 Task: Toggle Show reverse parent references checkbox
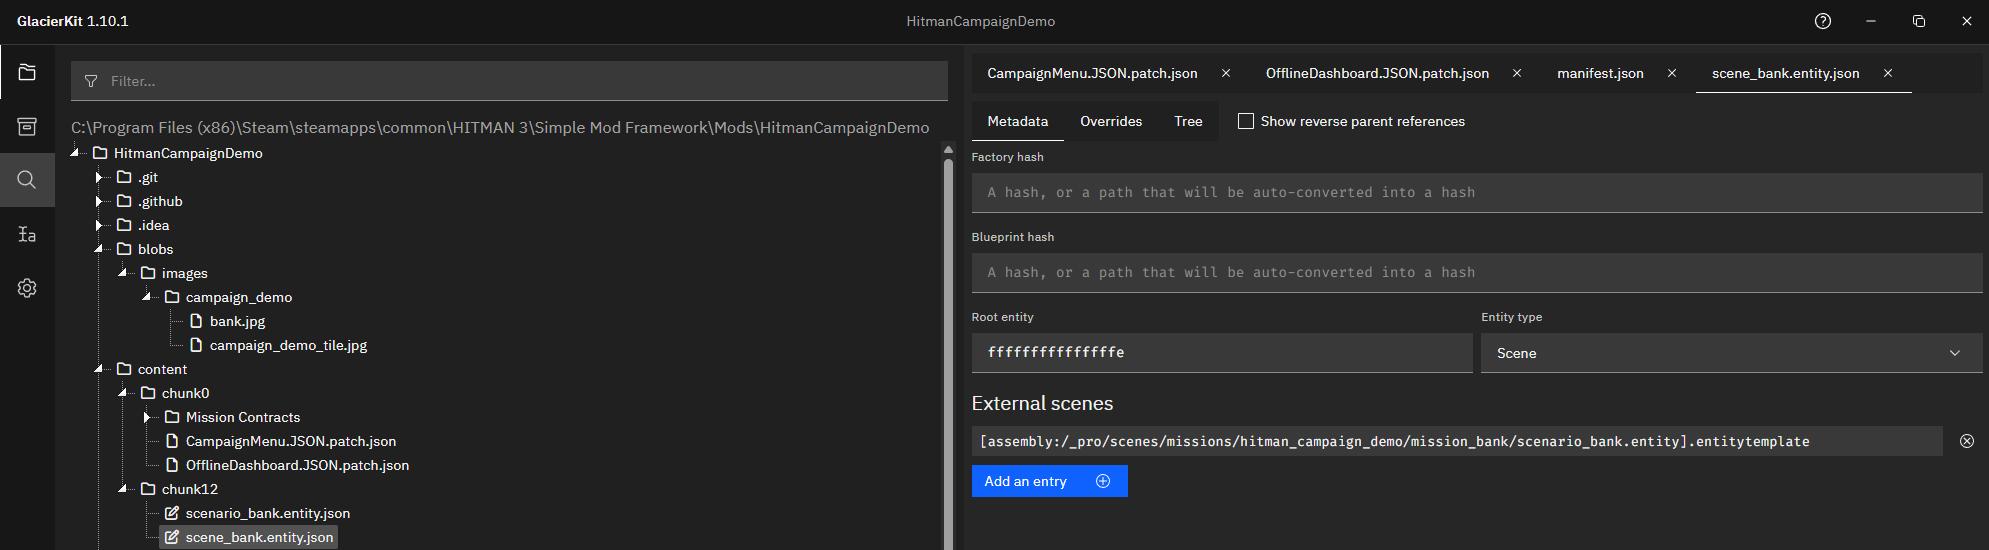1246,121
